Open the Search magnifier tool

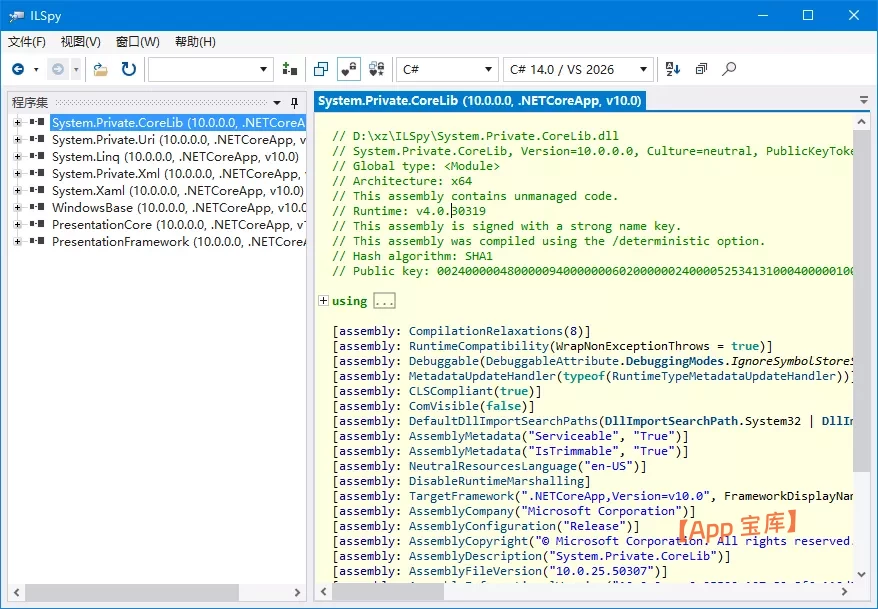tap(729, 69)
